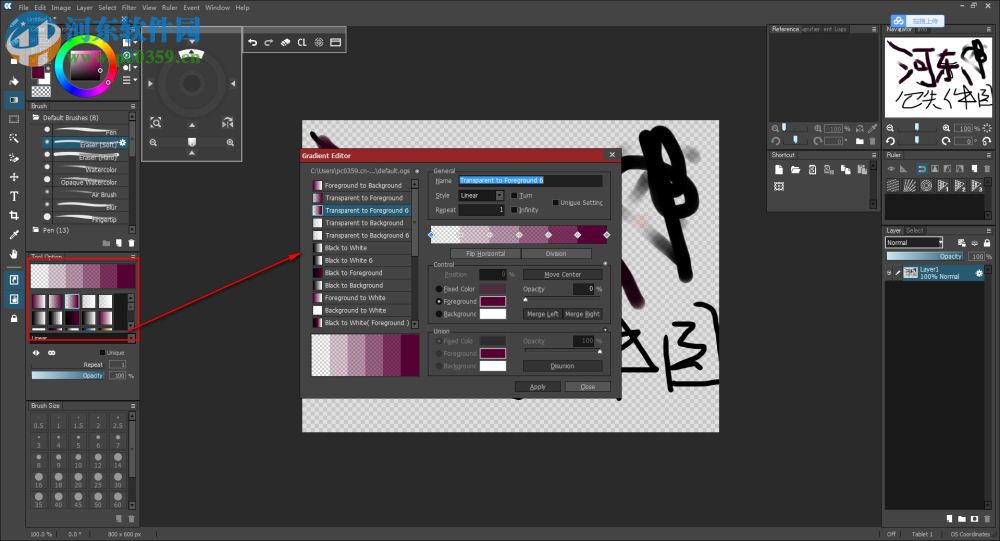Toggle the Unique checkbox in Tool Option
The width and height of the screenshot is (1000, 541).
tap(102, 352)
